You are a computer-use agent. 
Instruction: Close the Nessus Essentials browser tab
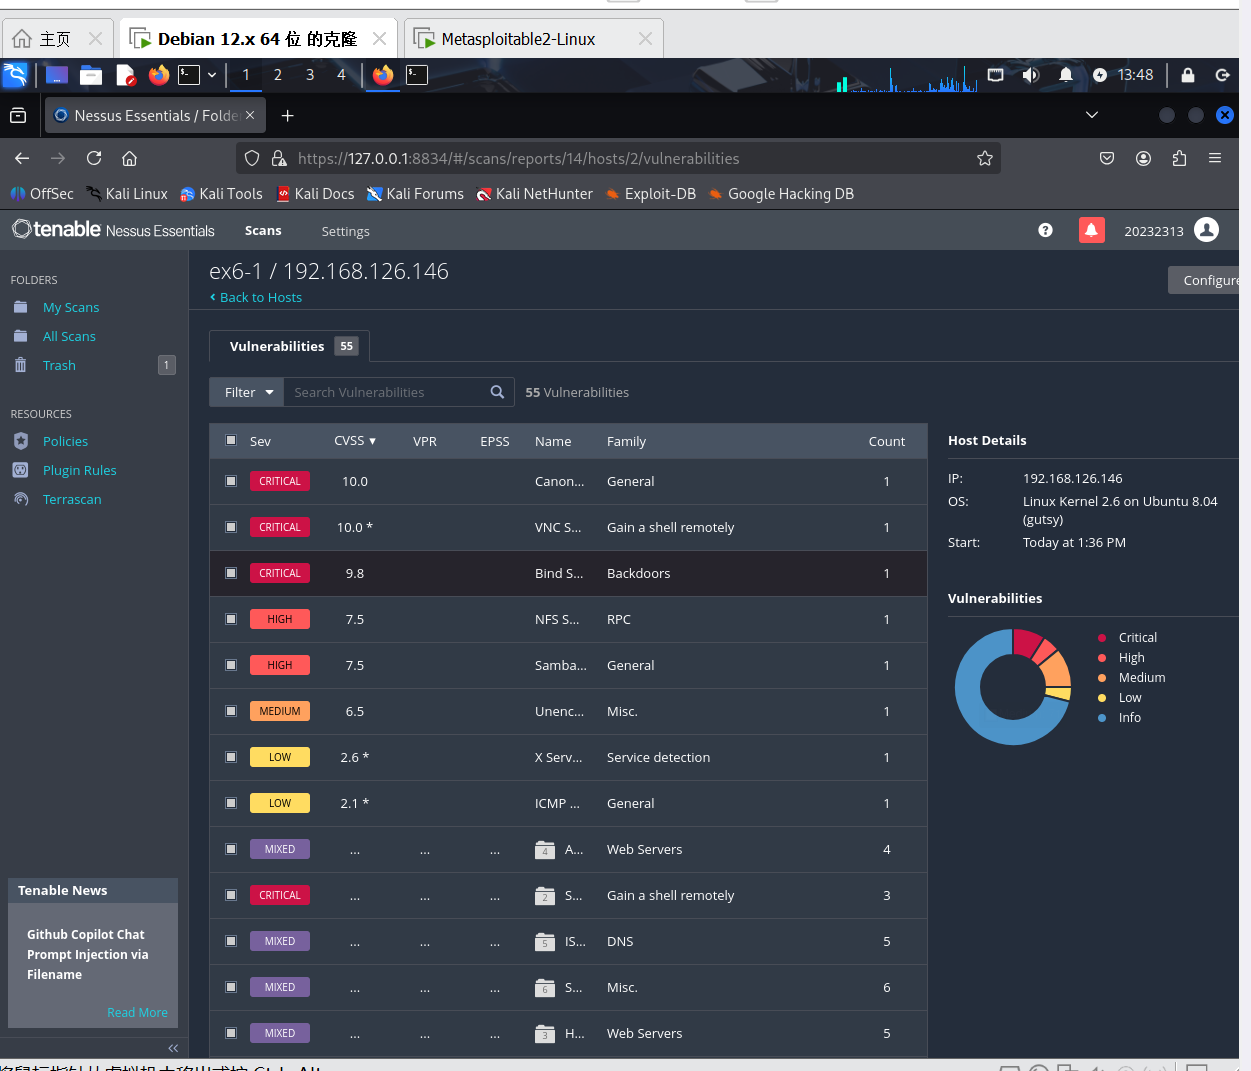250,115
